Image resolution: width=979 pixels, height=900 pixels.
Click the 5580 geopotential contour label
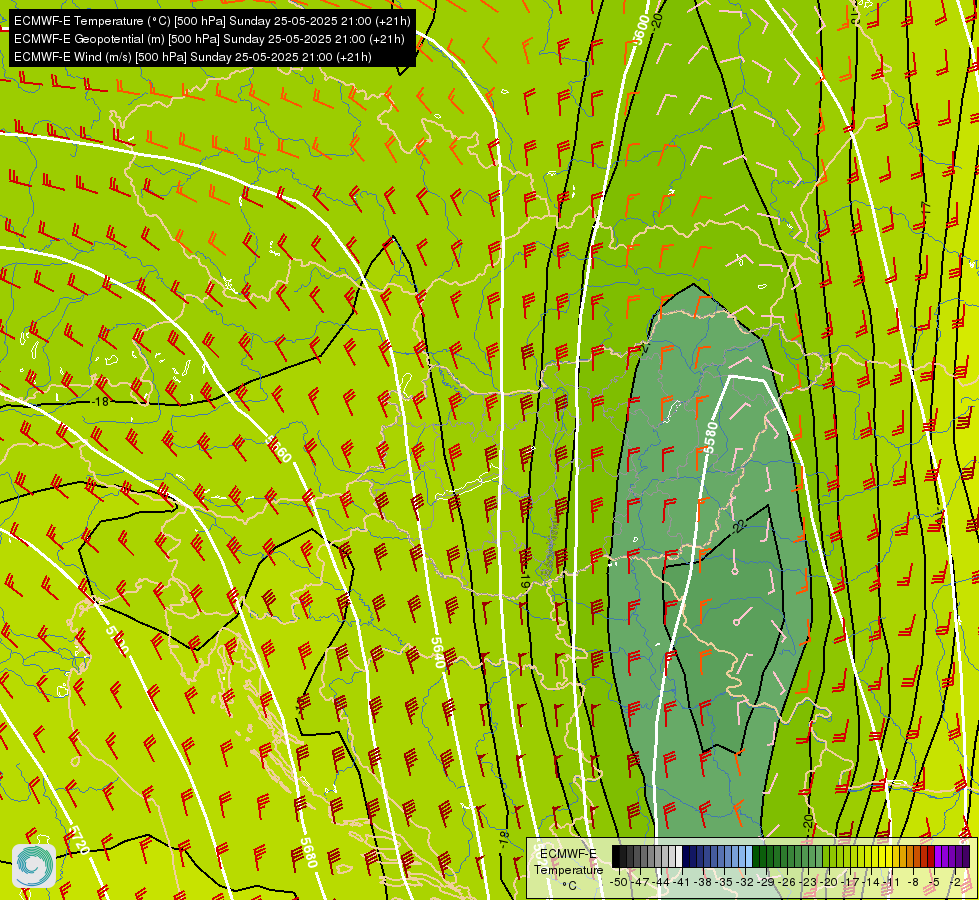711,437
